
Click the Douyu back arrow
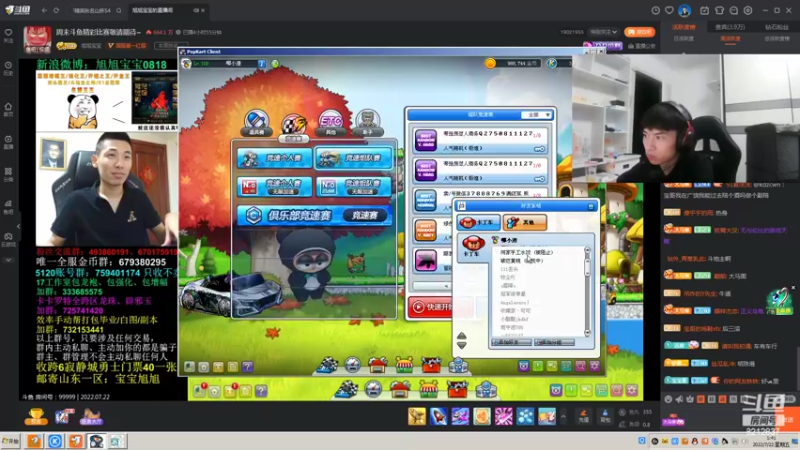(44, 10)
